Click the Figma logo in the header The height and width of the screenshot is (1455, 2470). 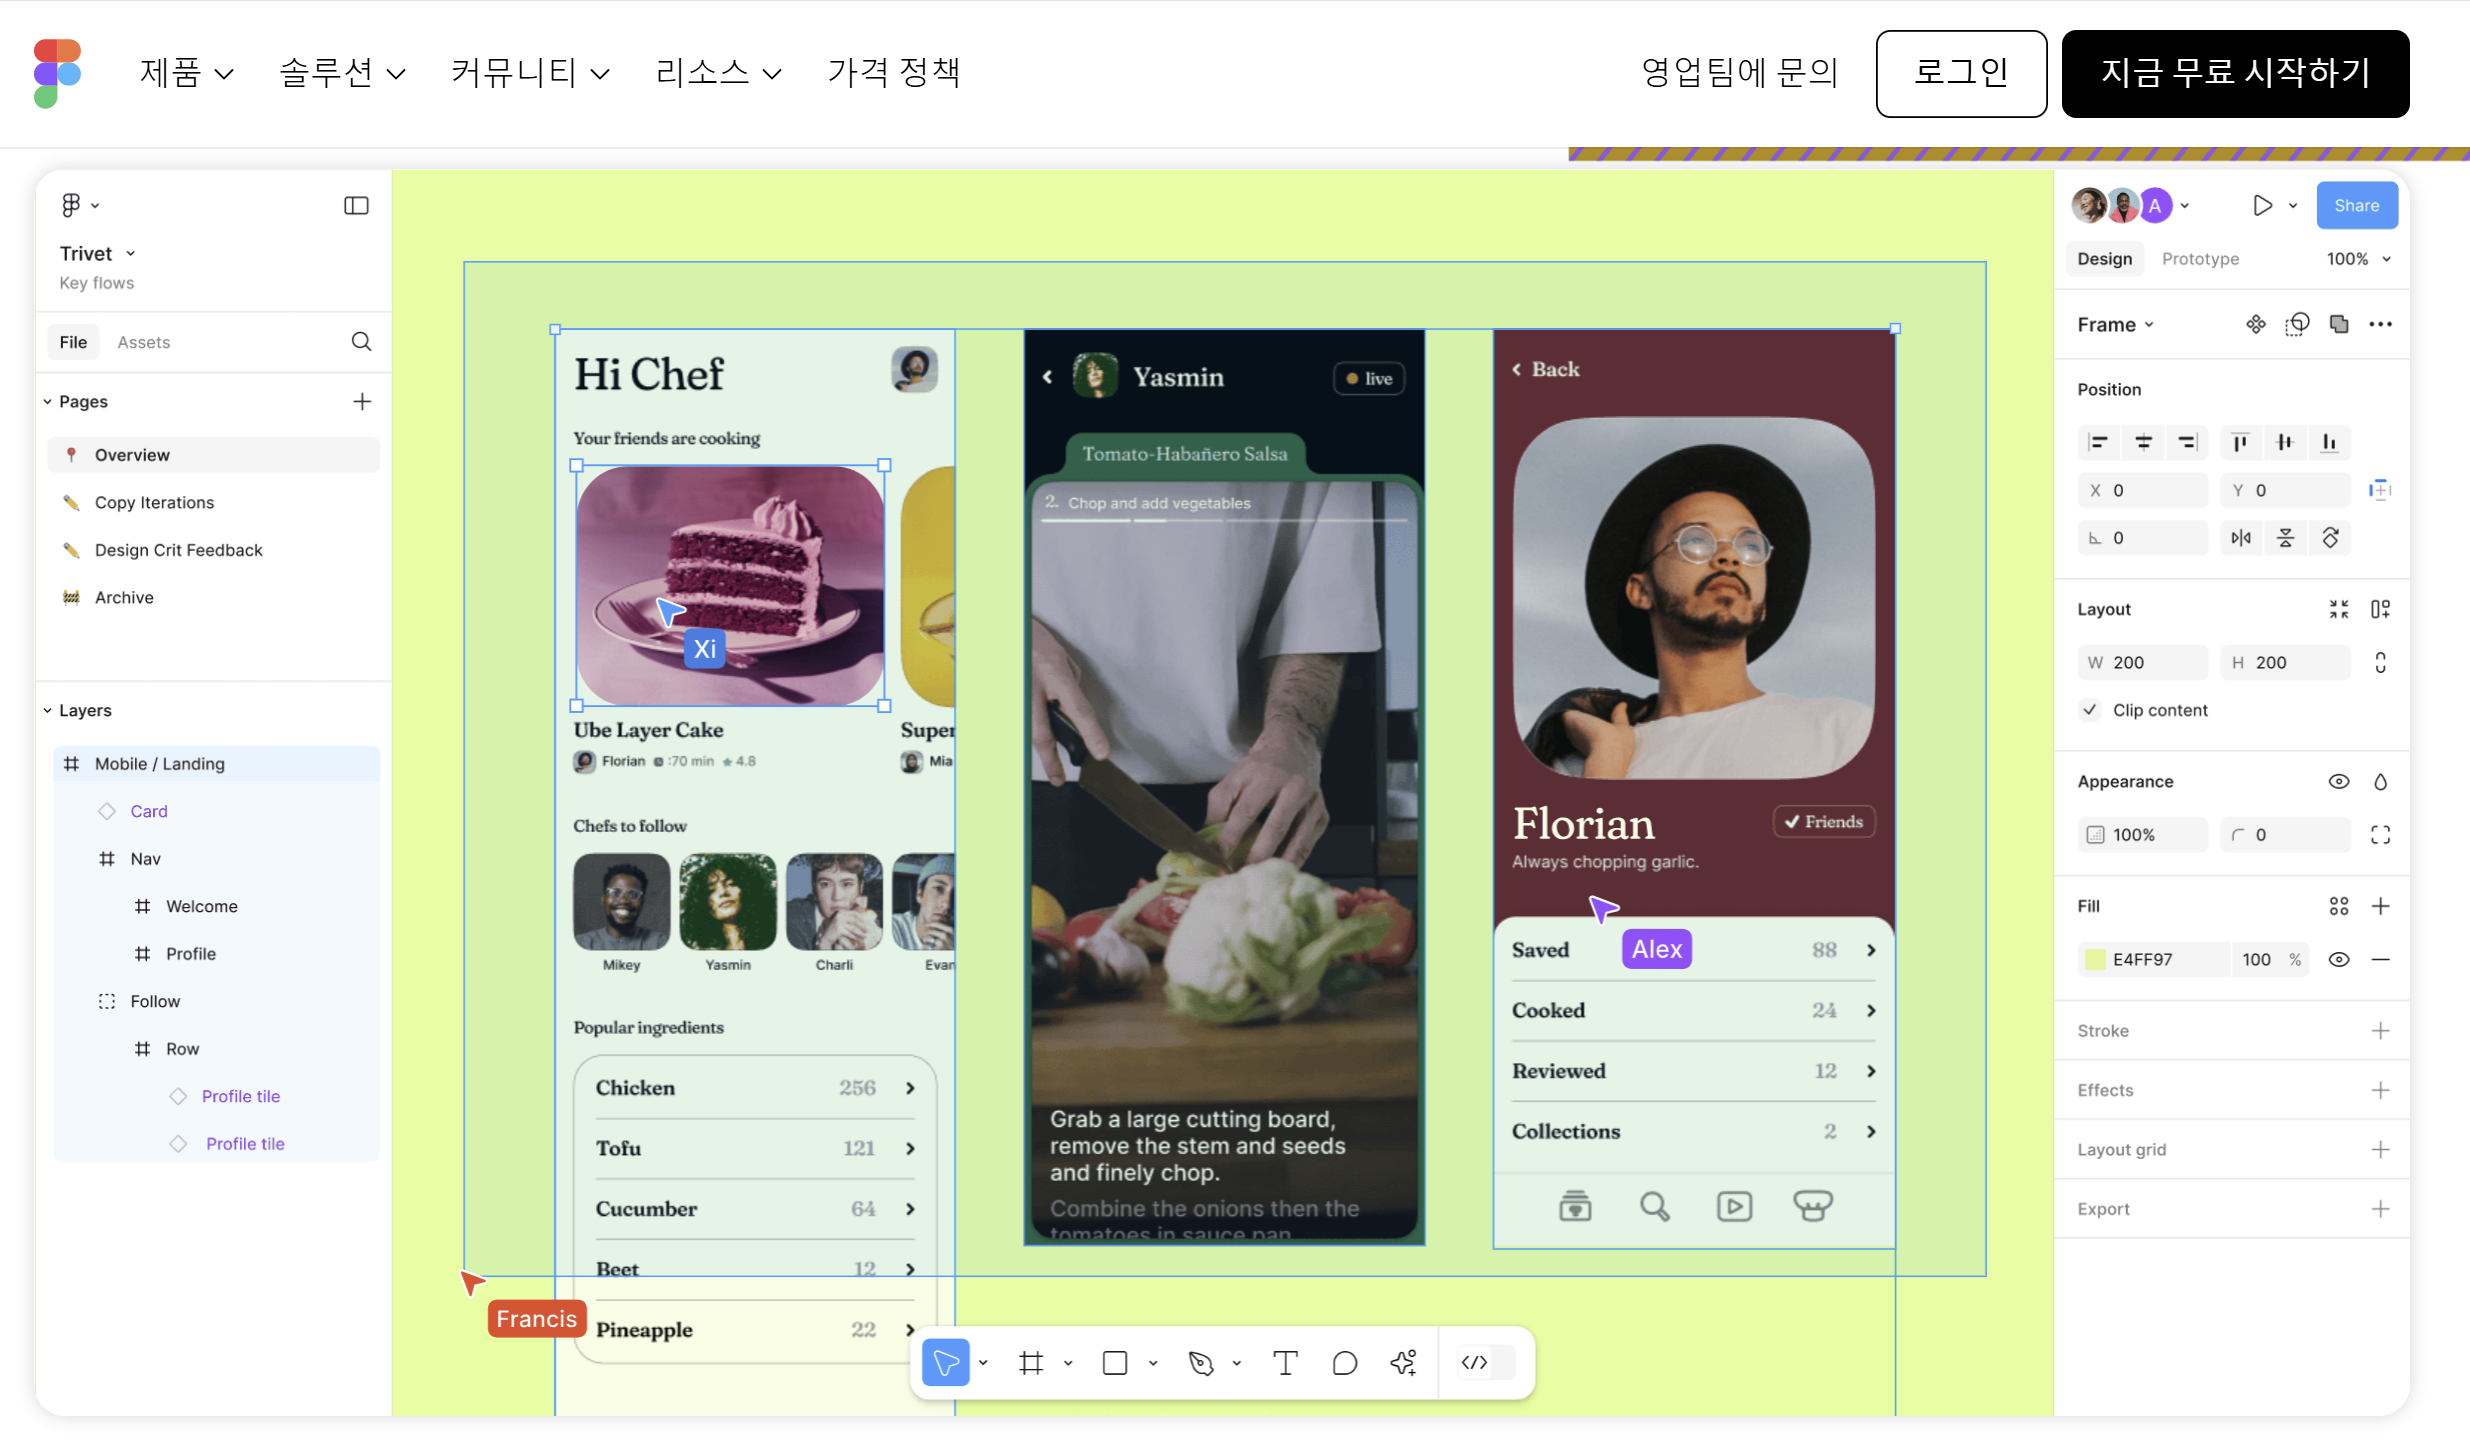tap(57, 73)
